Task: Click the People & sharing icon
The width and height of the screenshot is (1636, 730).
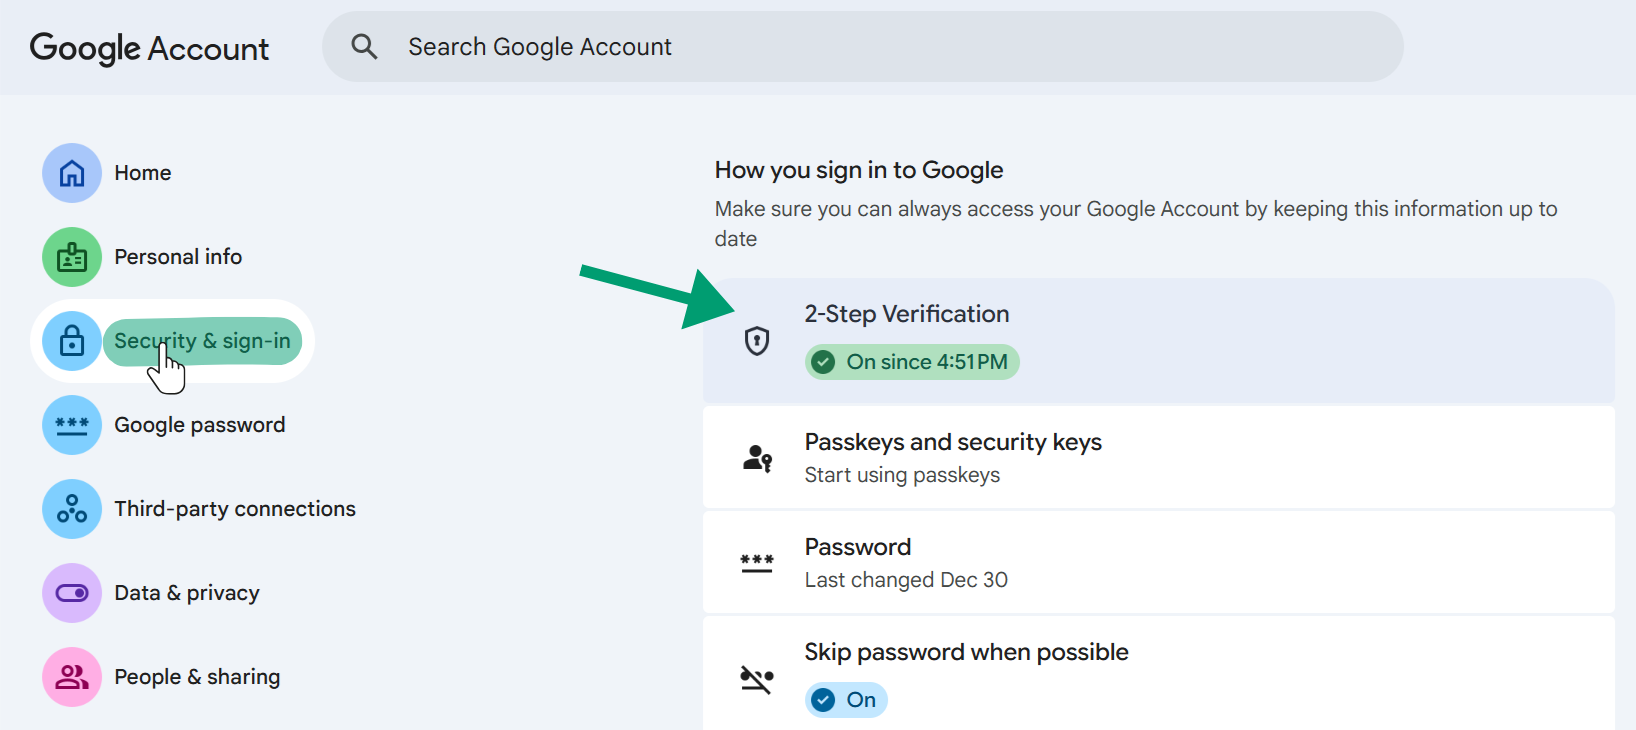Action: [72, 677]
